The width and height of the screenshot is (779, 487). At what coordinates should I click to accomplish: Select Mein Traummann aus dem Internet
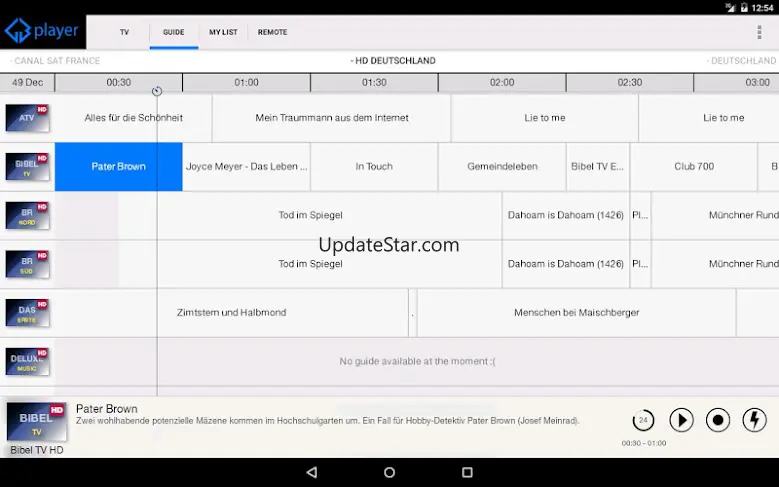click(x=332, y=118)
